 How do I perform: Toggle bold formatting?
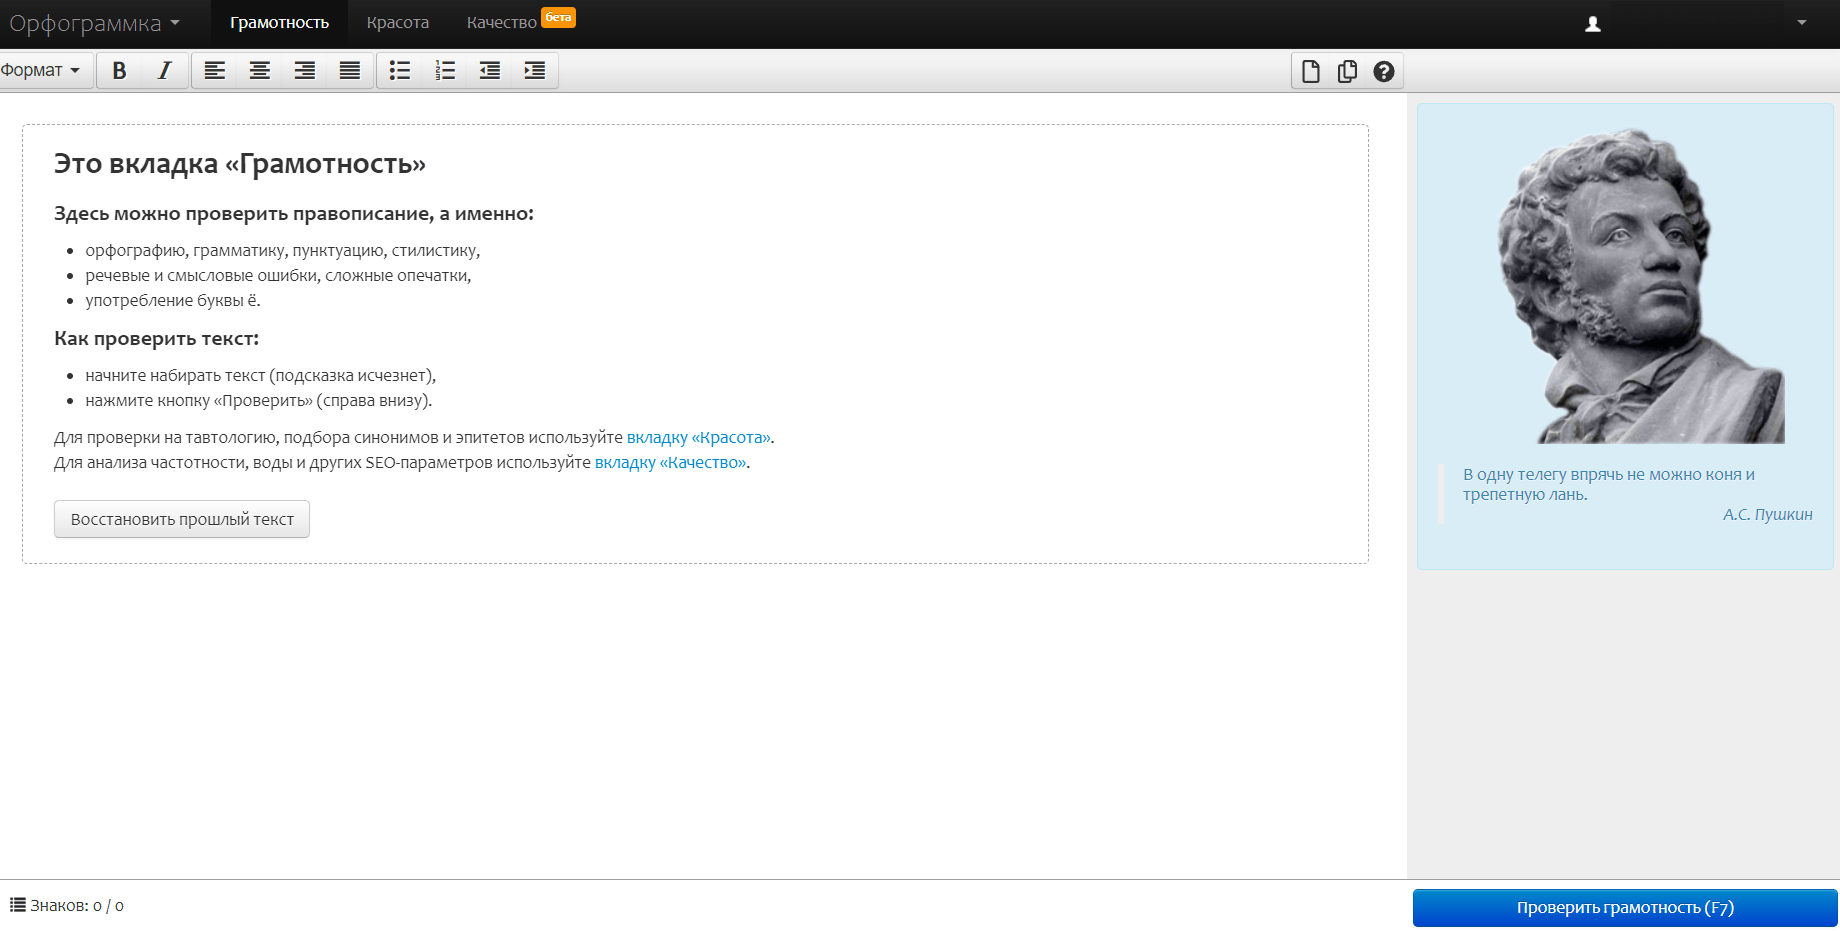(x=119, y=71)
